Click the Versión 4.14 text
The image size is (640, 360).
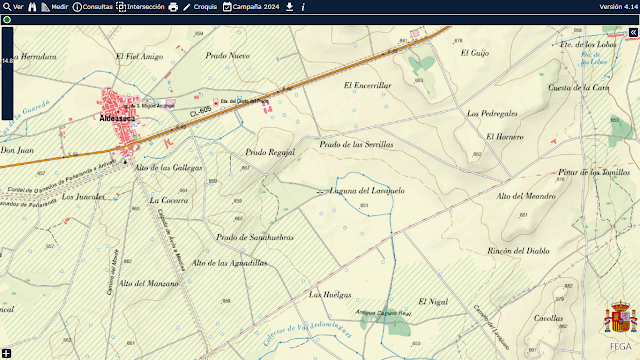(618, 7)
